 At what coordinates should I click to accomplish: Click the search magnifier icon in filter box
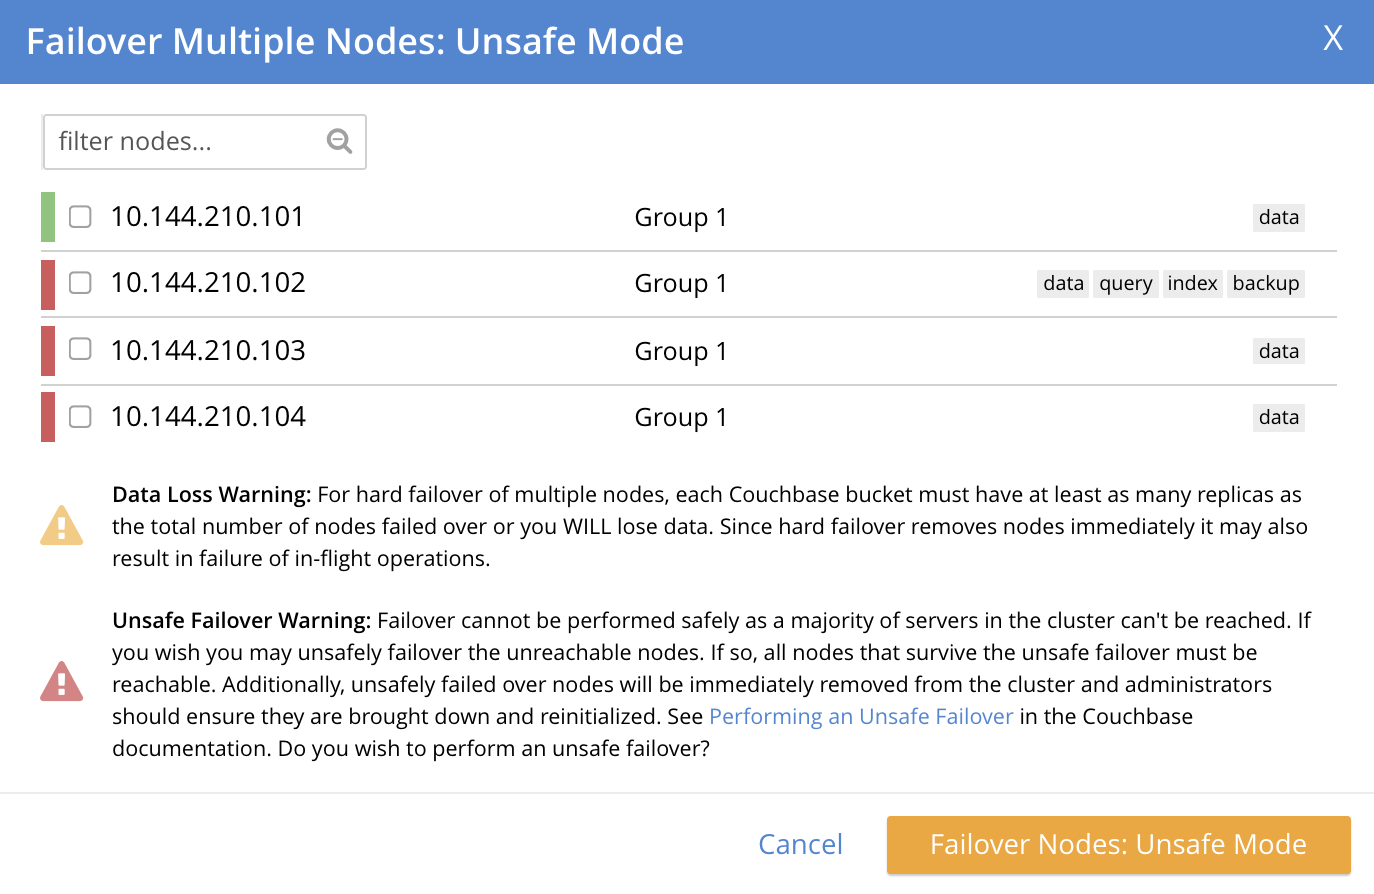tap(339, 141)
